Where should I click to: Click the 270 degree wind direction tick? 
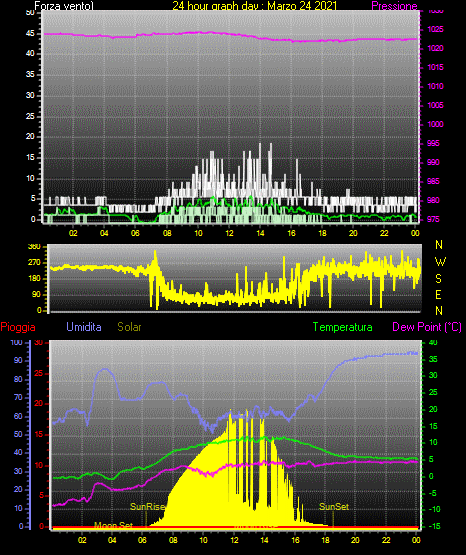tap(35, 263)
